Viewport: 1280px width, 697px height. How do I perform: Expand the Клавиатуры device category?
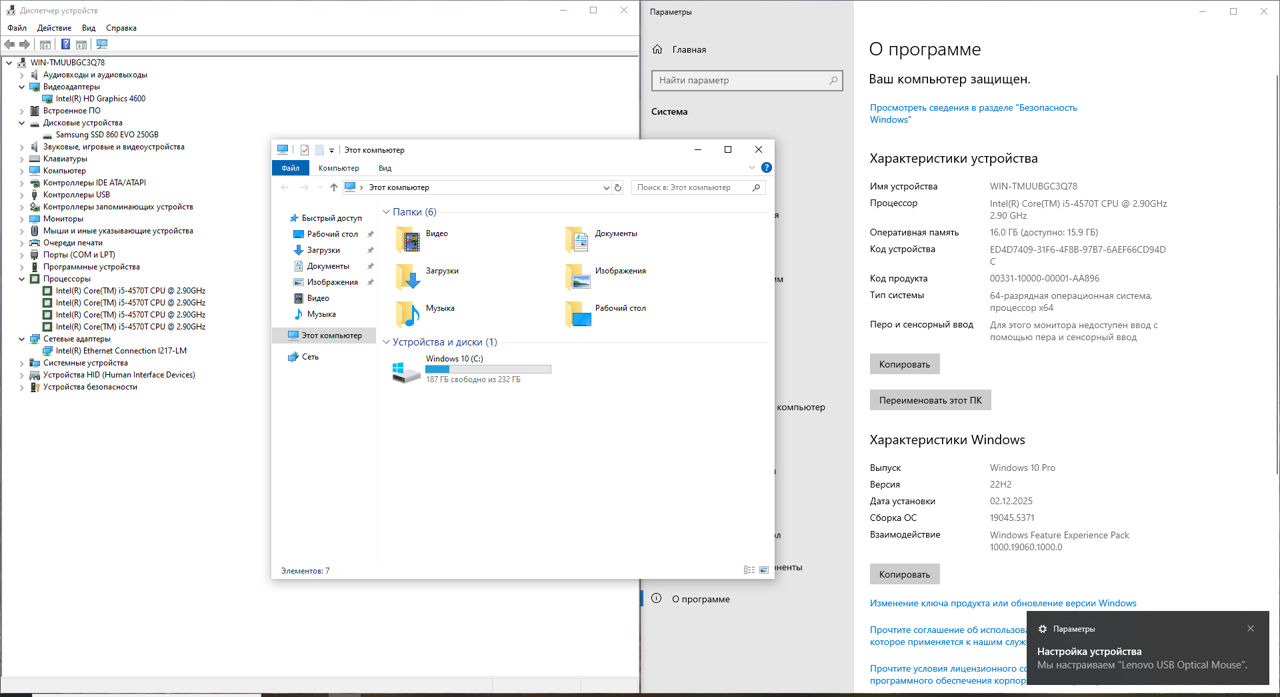pos(22,159)
